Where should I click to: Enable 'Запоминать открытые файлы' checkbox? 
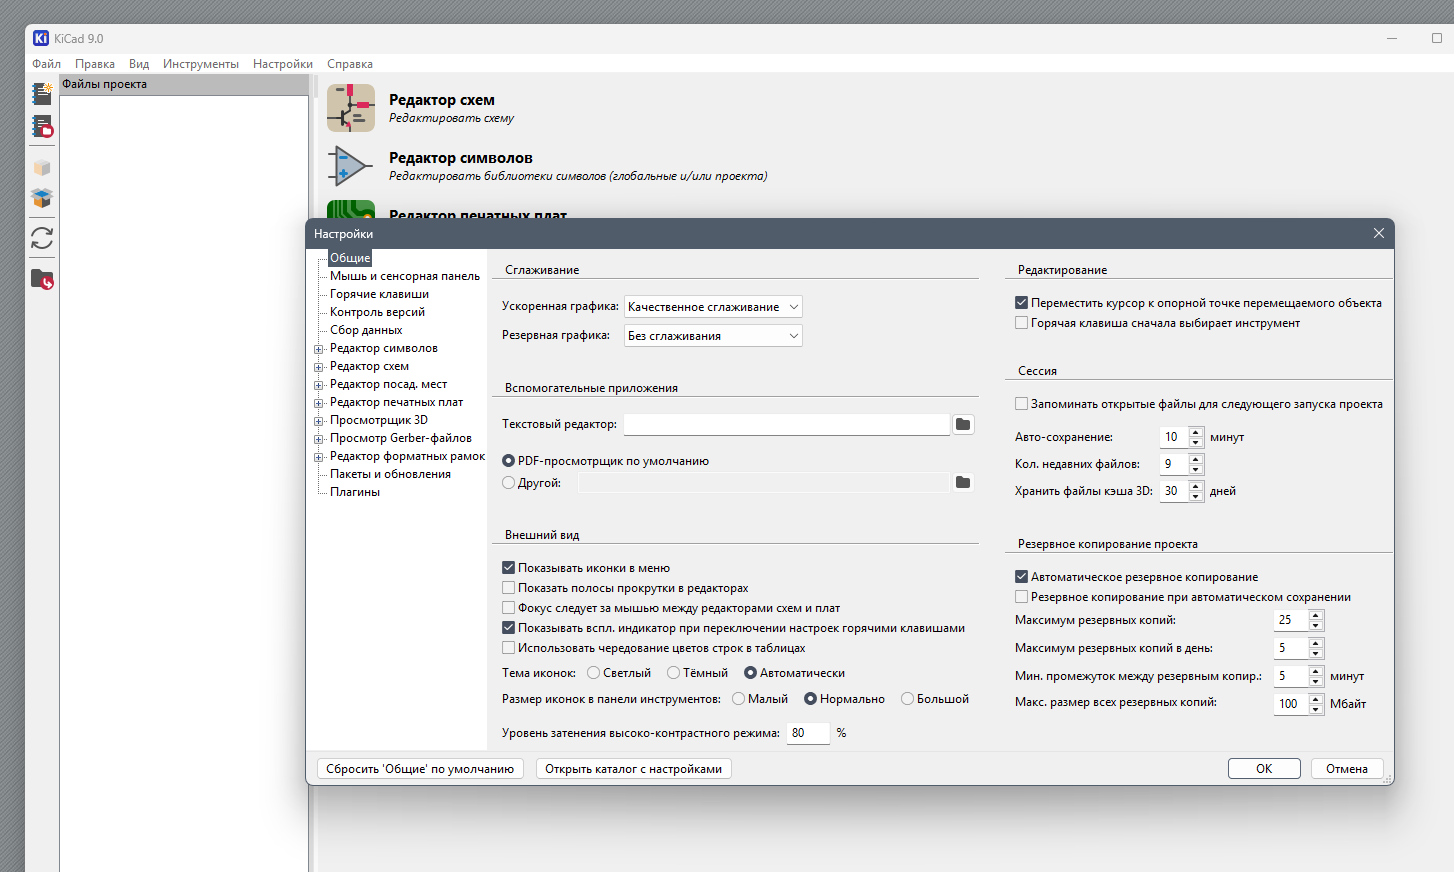coord(1022,404)
